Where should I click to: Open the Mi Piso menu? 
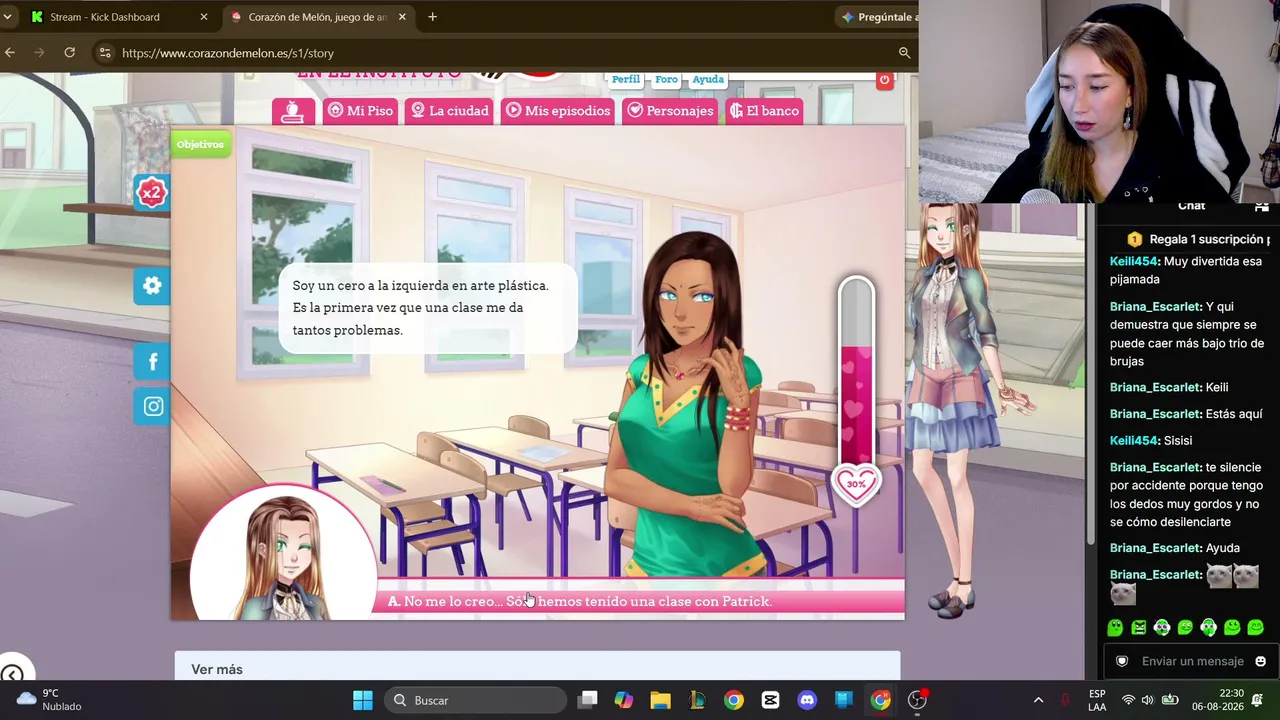[x=361, y=111]
